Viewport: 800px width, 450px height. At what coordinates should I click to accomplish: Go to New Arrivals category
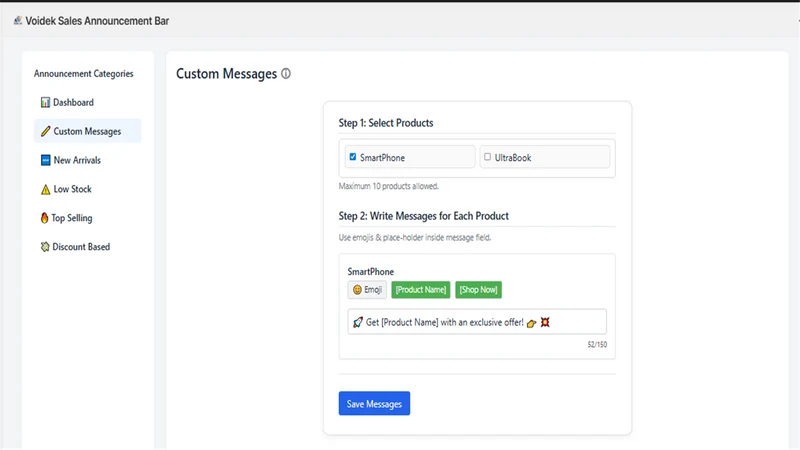[87, 160]
